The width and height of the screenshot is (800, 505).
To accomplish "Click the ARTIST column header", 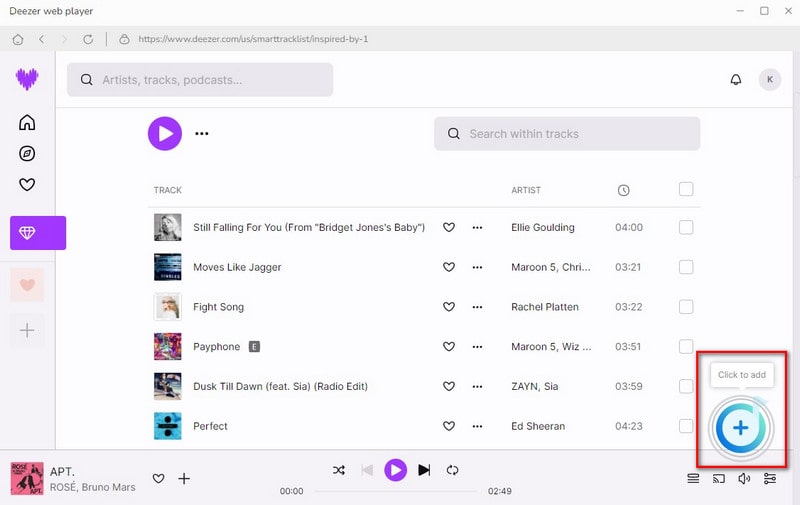I will tap(526, 190).
